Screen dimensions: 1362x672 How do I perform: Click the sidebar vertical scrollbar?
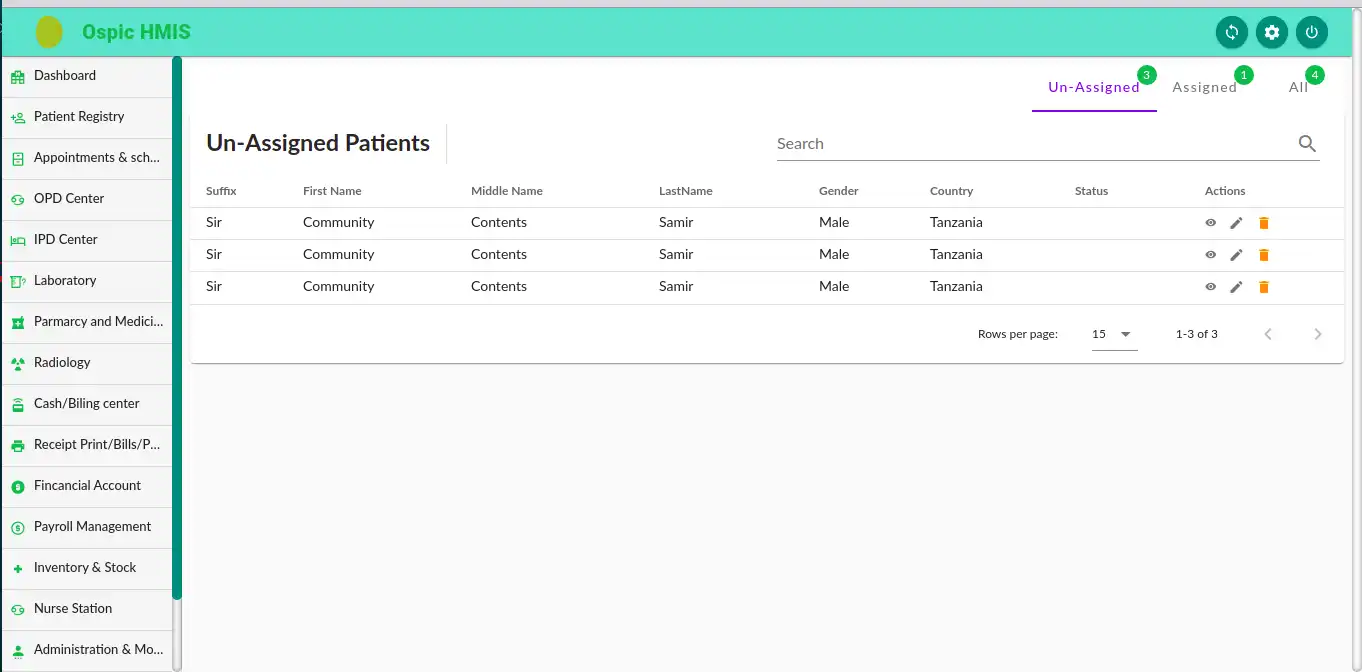(x=177, y=330)
